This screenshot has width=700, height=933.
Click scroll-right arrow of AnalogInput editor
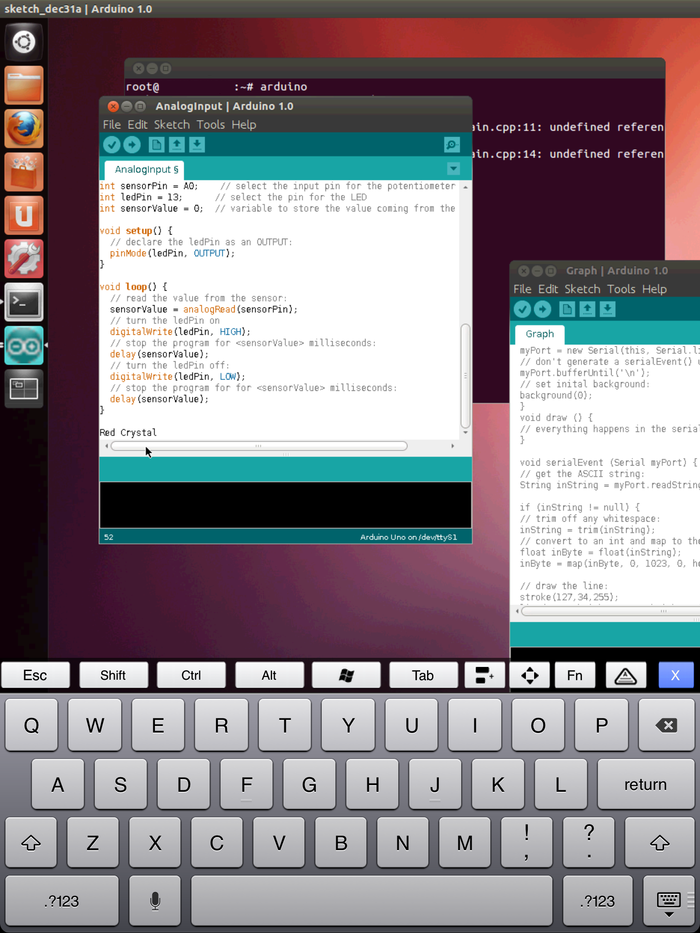(452, 446)
